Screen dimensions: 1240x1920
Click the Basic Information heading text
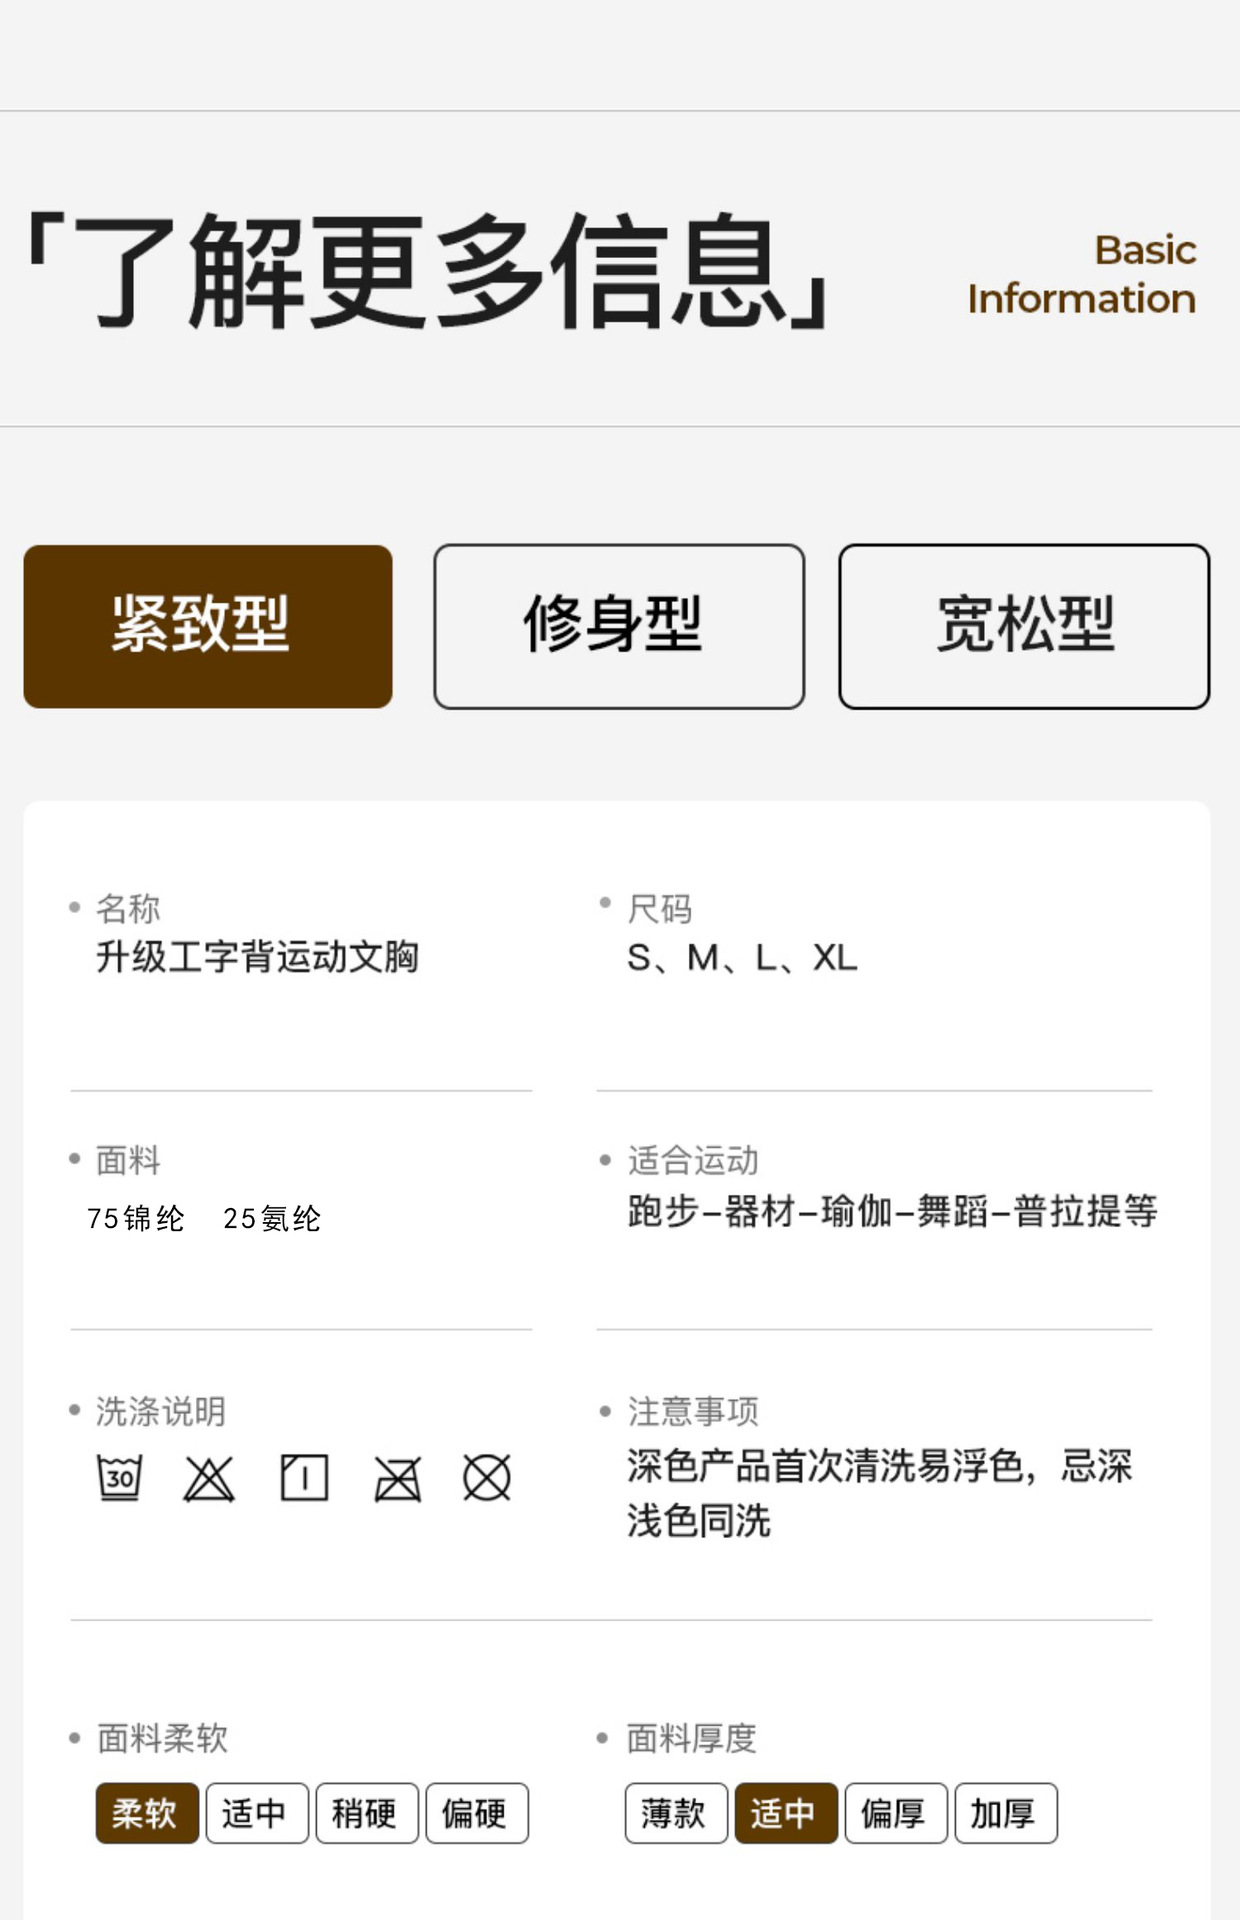coord(1081,274)
